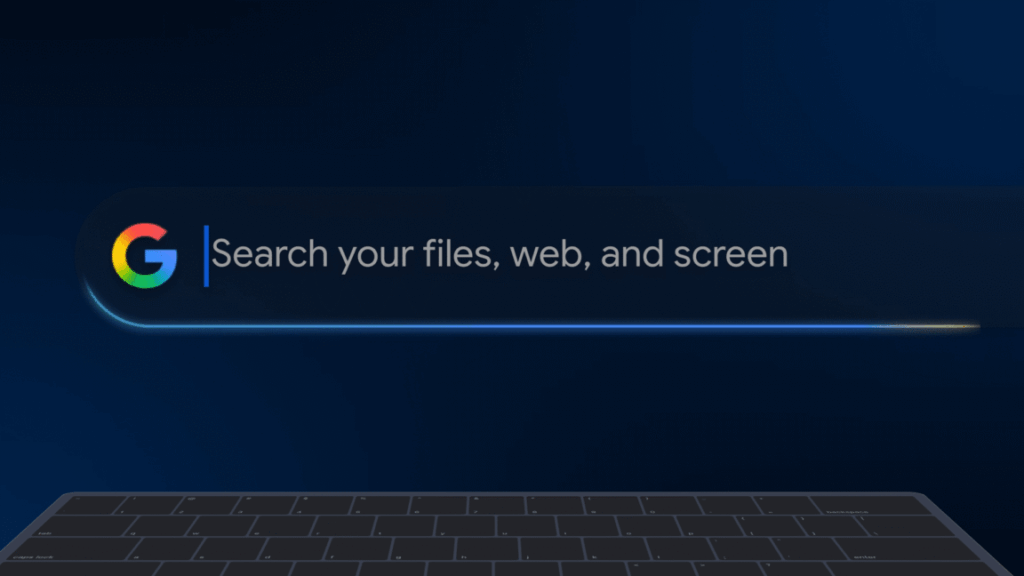Tap the number 2 key
Screen dimensions: 1024x576
point(208,505)
